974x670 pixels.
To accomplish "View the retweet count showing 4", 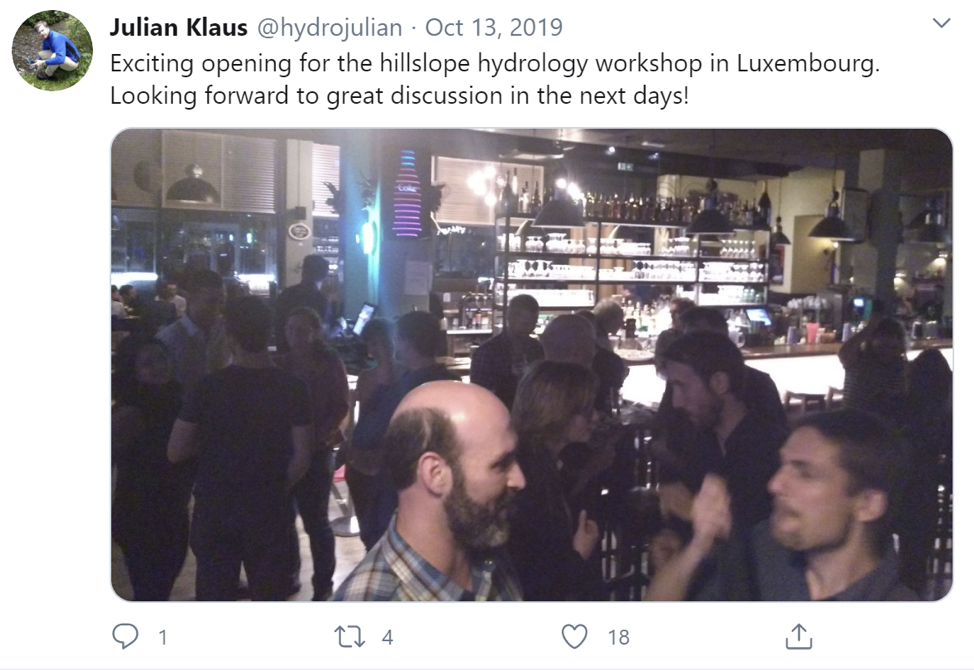I will tap(387, 638).
